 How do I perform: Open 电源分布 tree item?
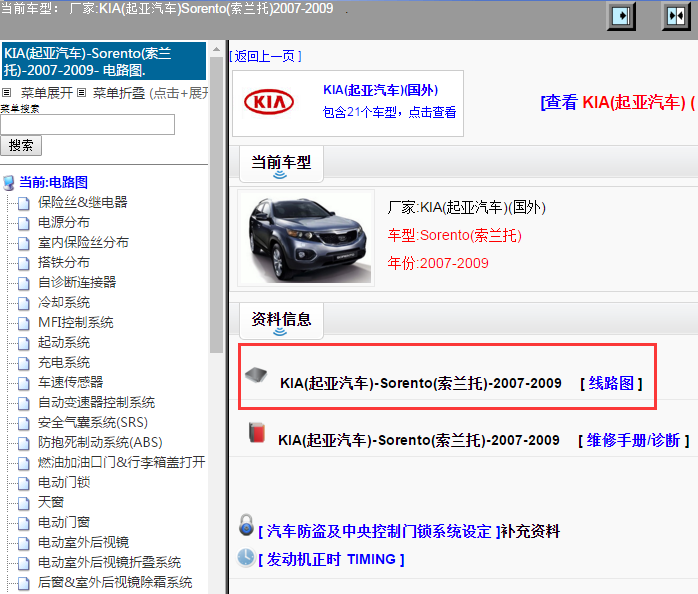point(64,222)
